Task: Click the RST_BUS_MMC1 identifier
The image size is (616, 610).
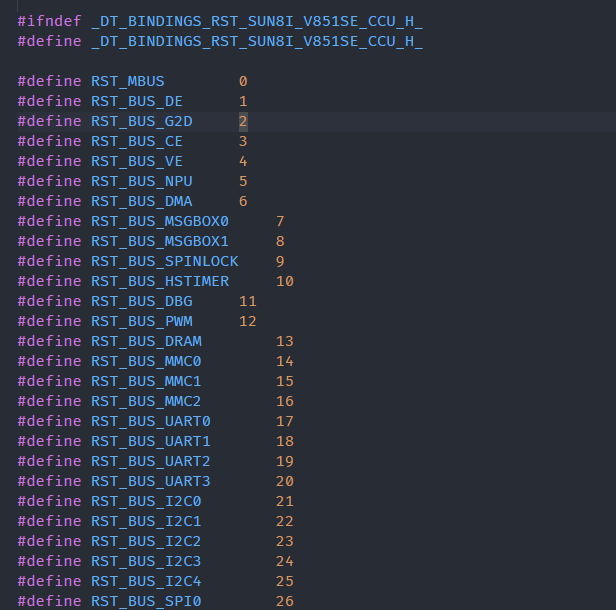Action: (146, 381)
